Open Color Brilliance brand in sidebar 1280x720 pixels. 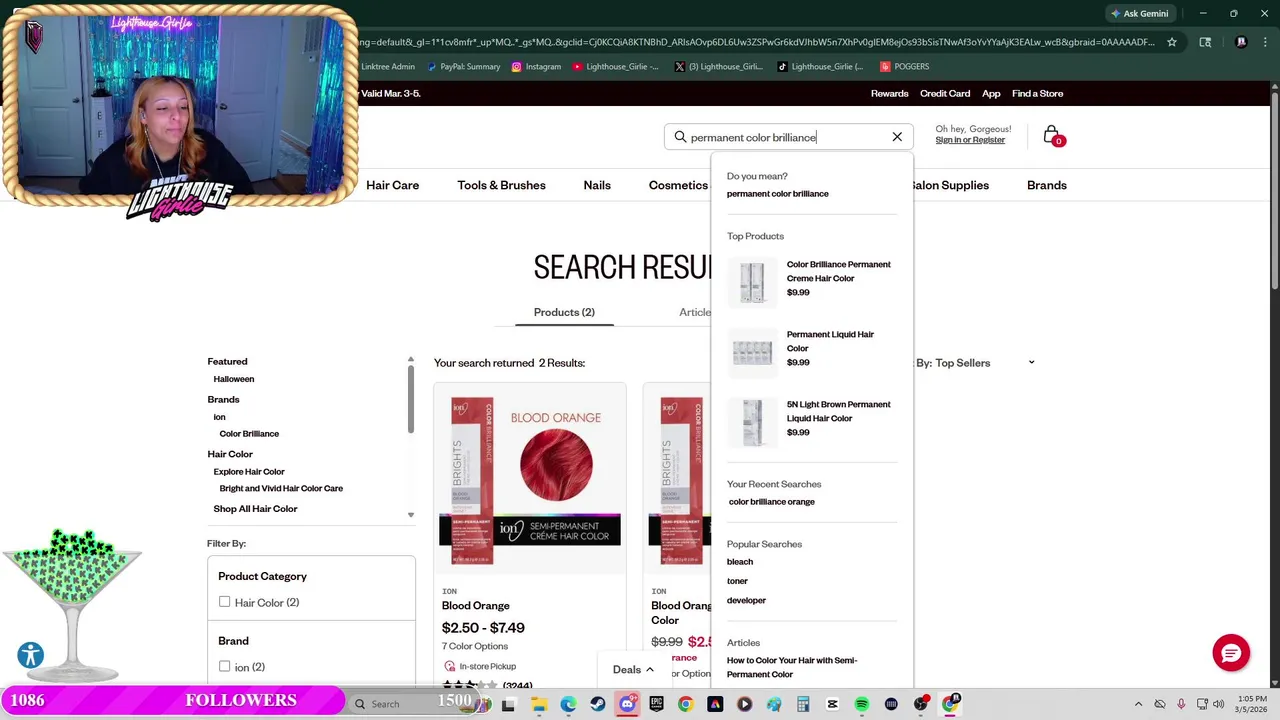click(249, 434)
